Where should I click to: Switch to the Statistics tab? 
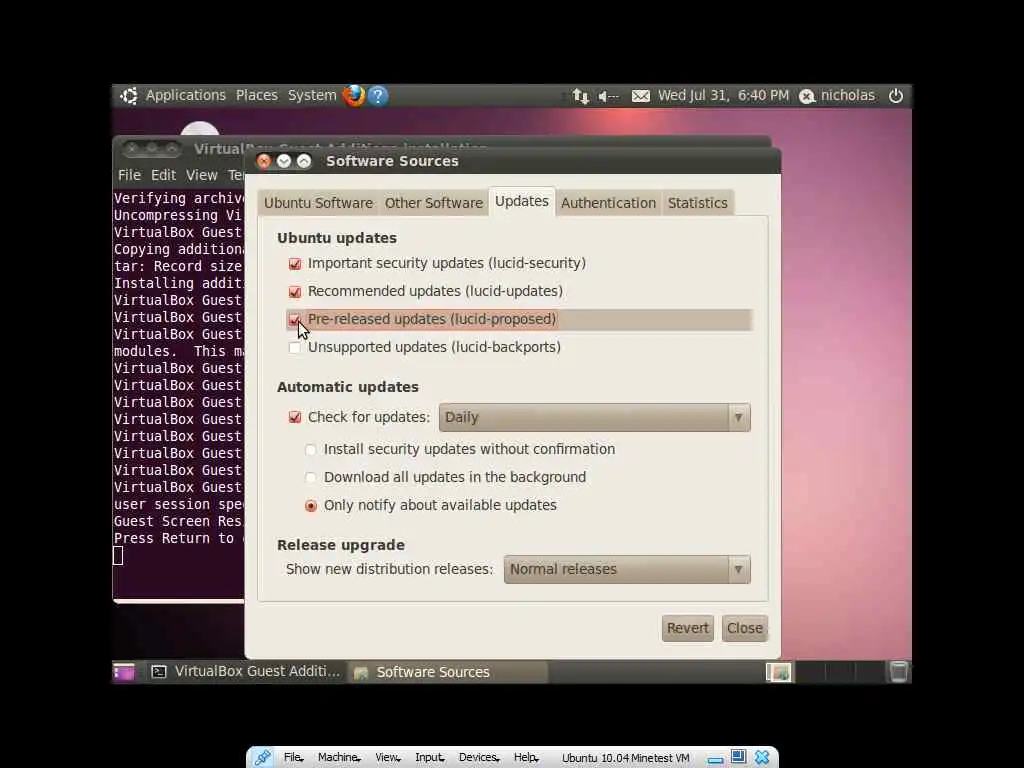click(x=697, y=203)
